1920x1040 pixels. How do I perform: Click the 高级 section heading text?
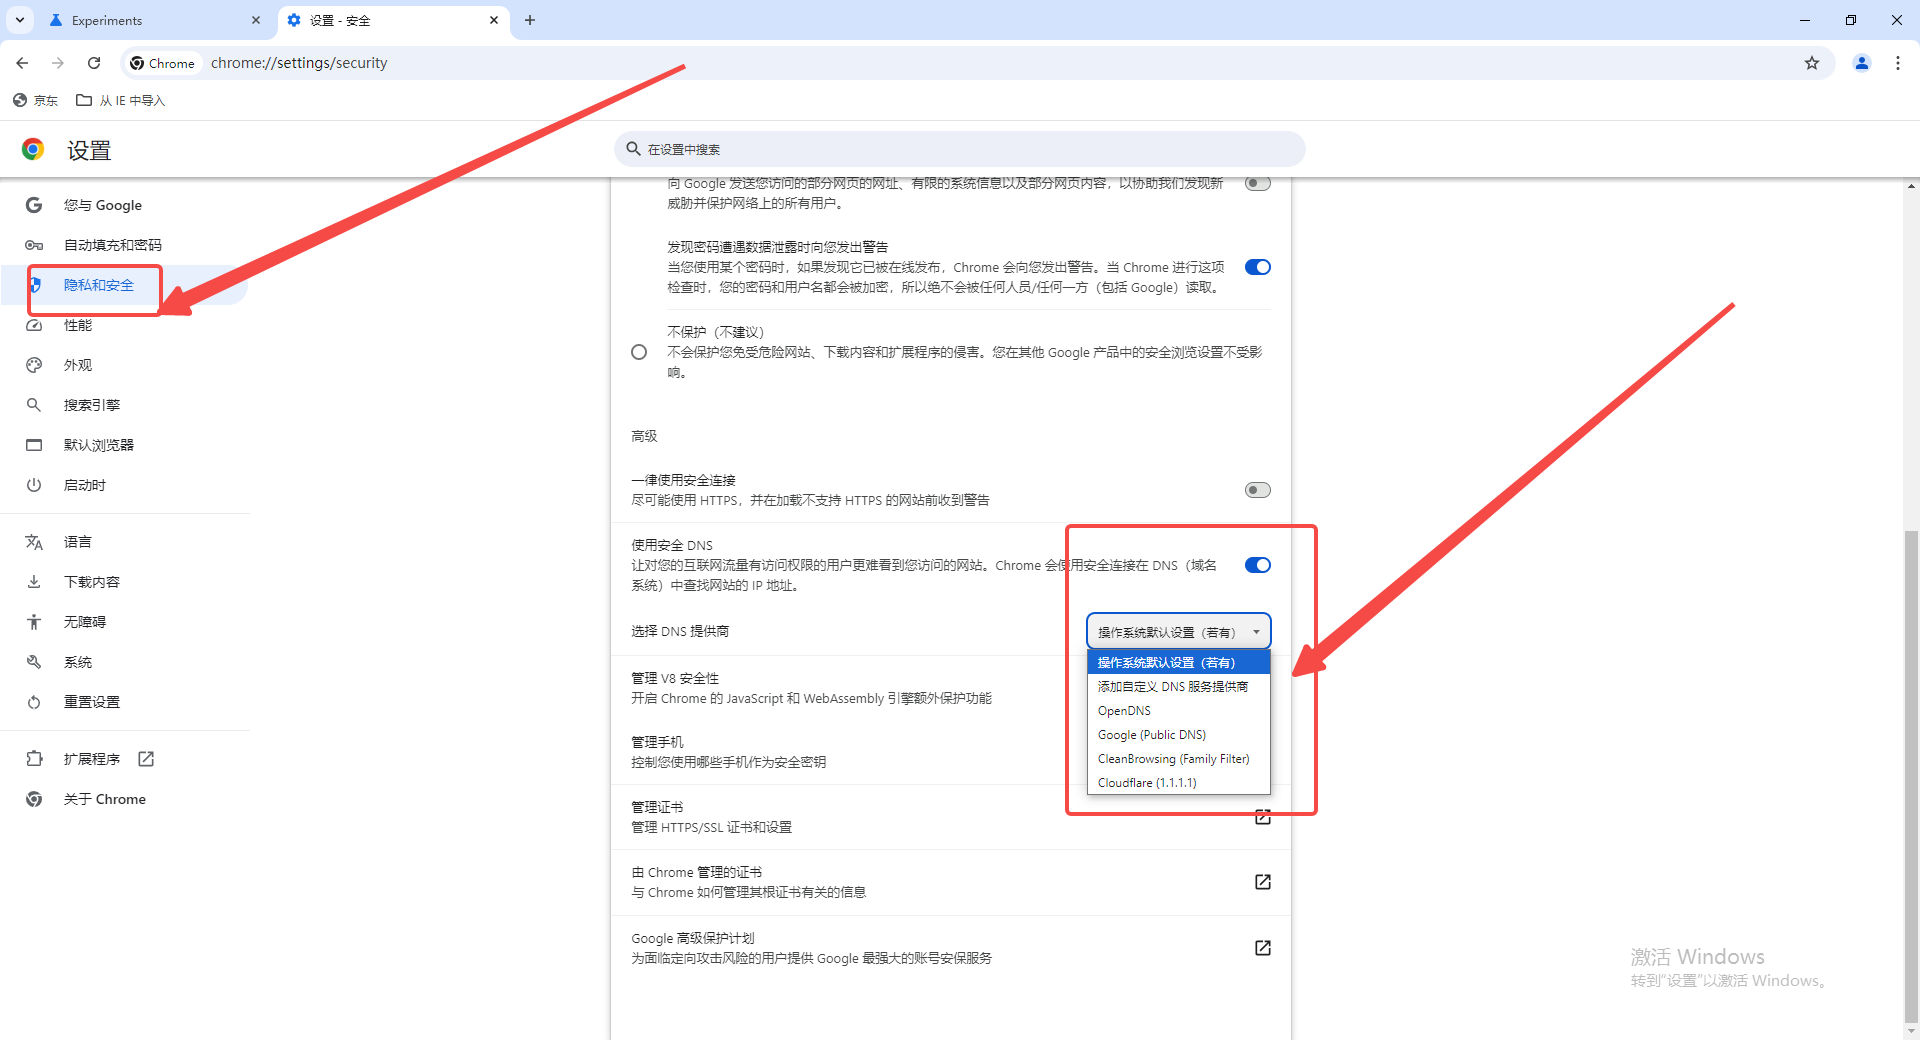[644, 436]
